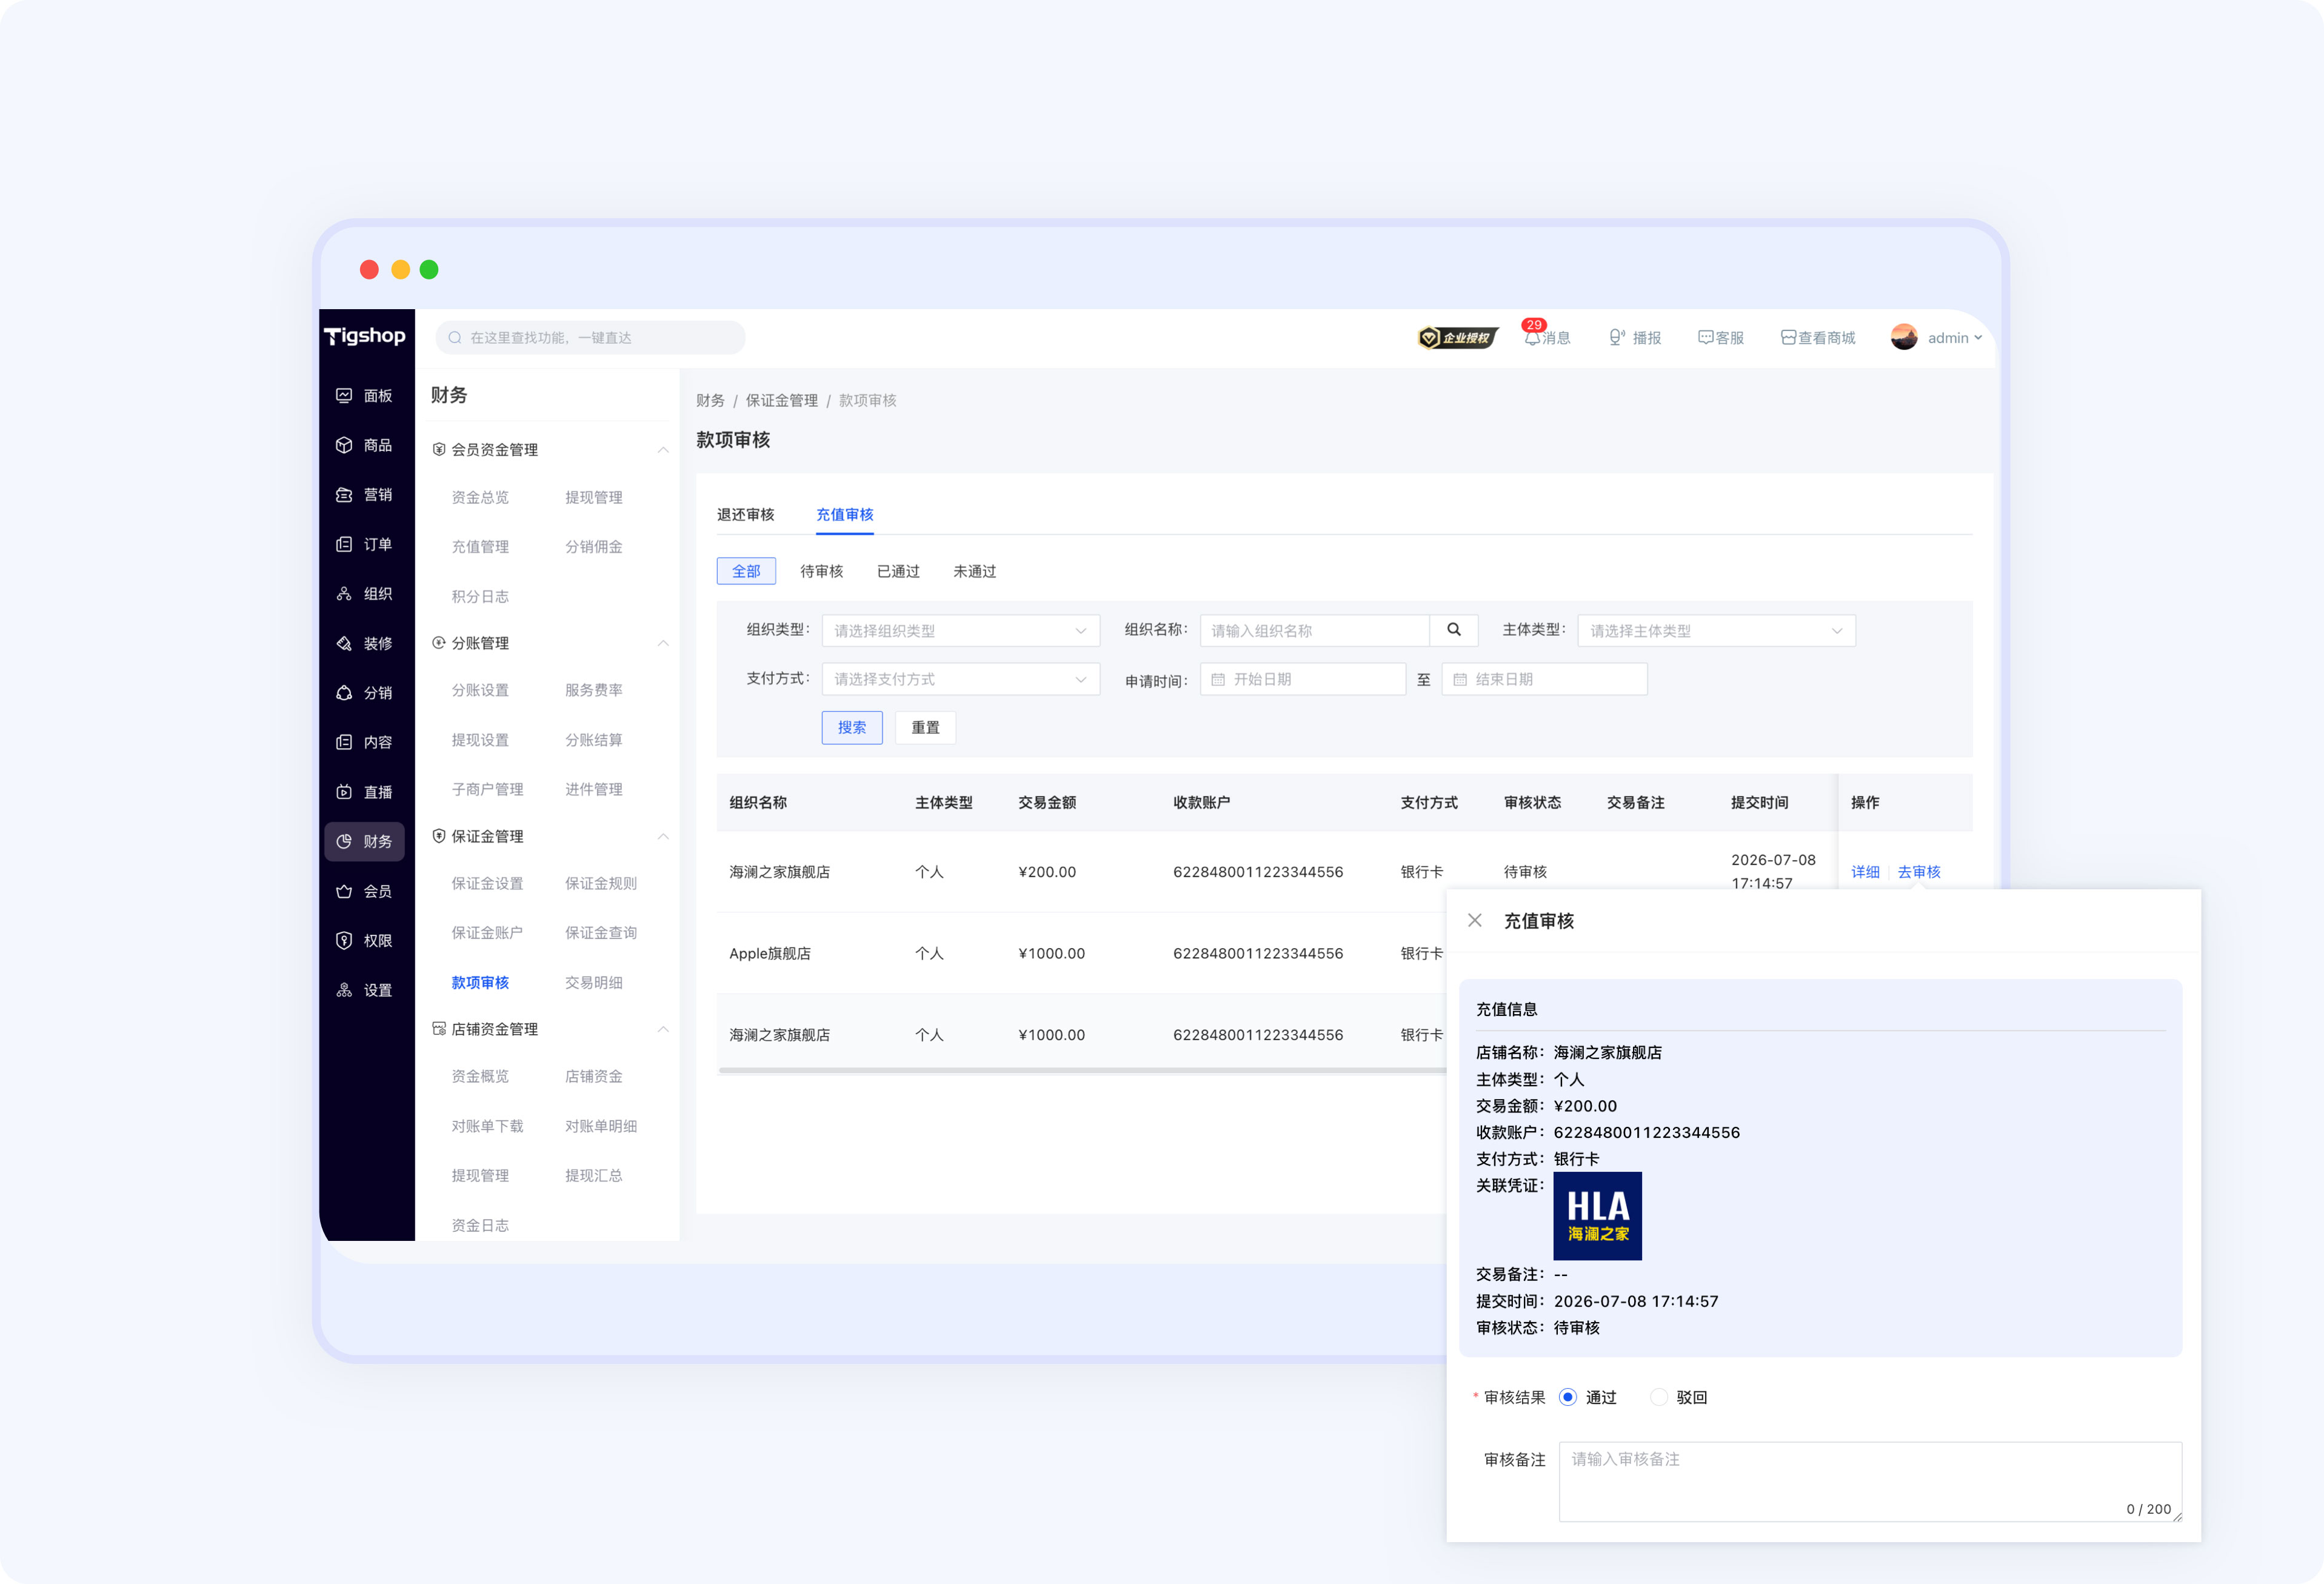
Task: Open the 商品 sidebar icon
Action: coord(344,445)
